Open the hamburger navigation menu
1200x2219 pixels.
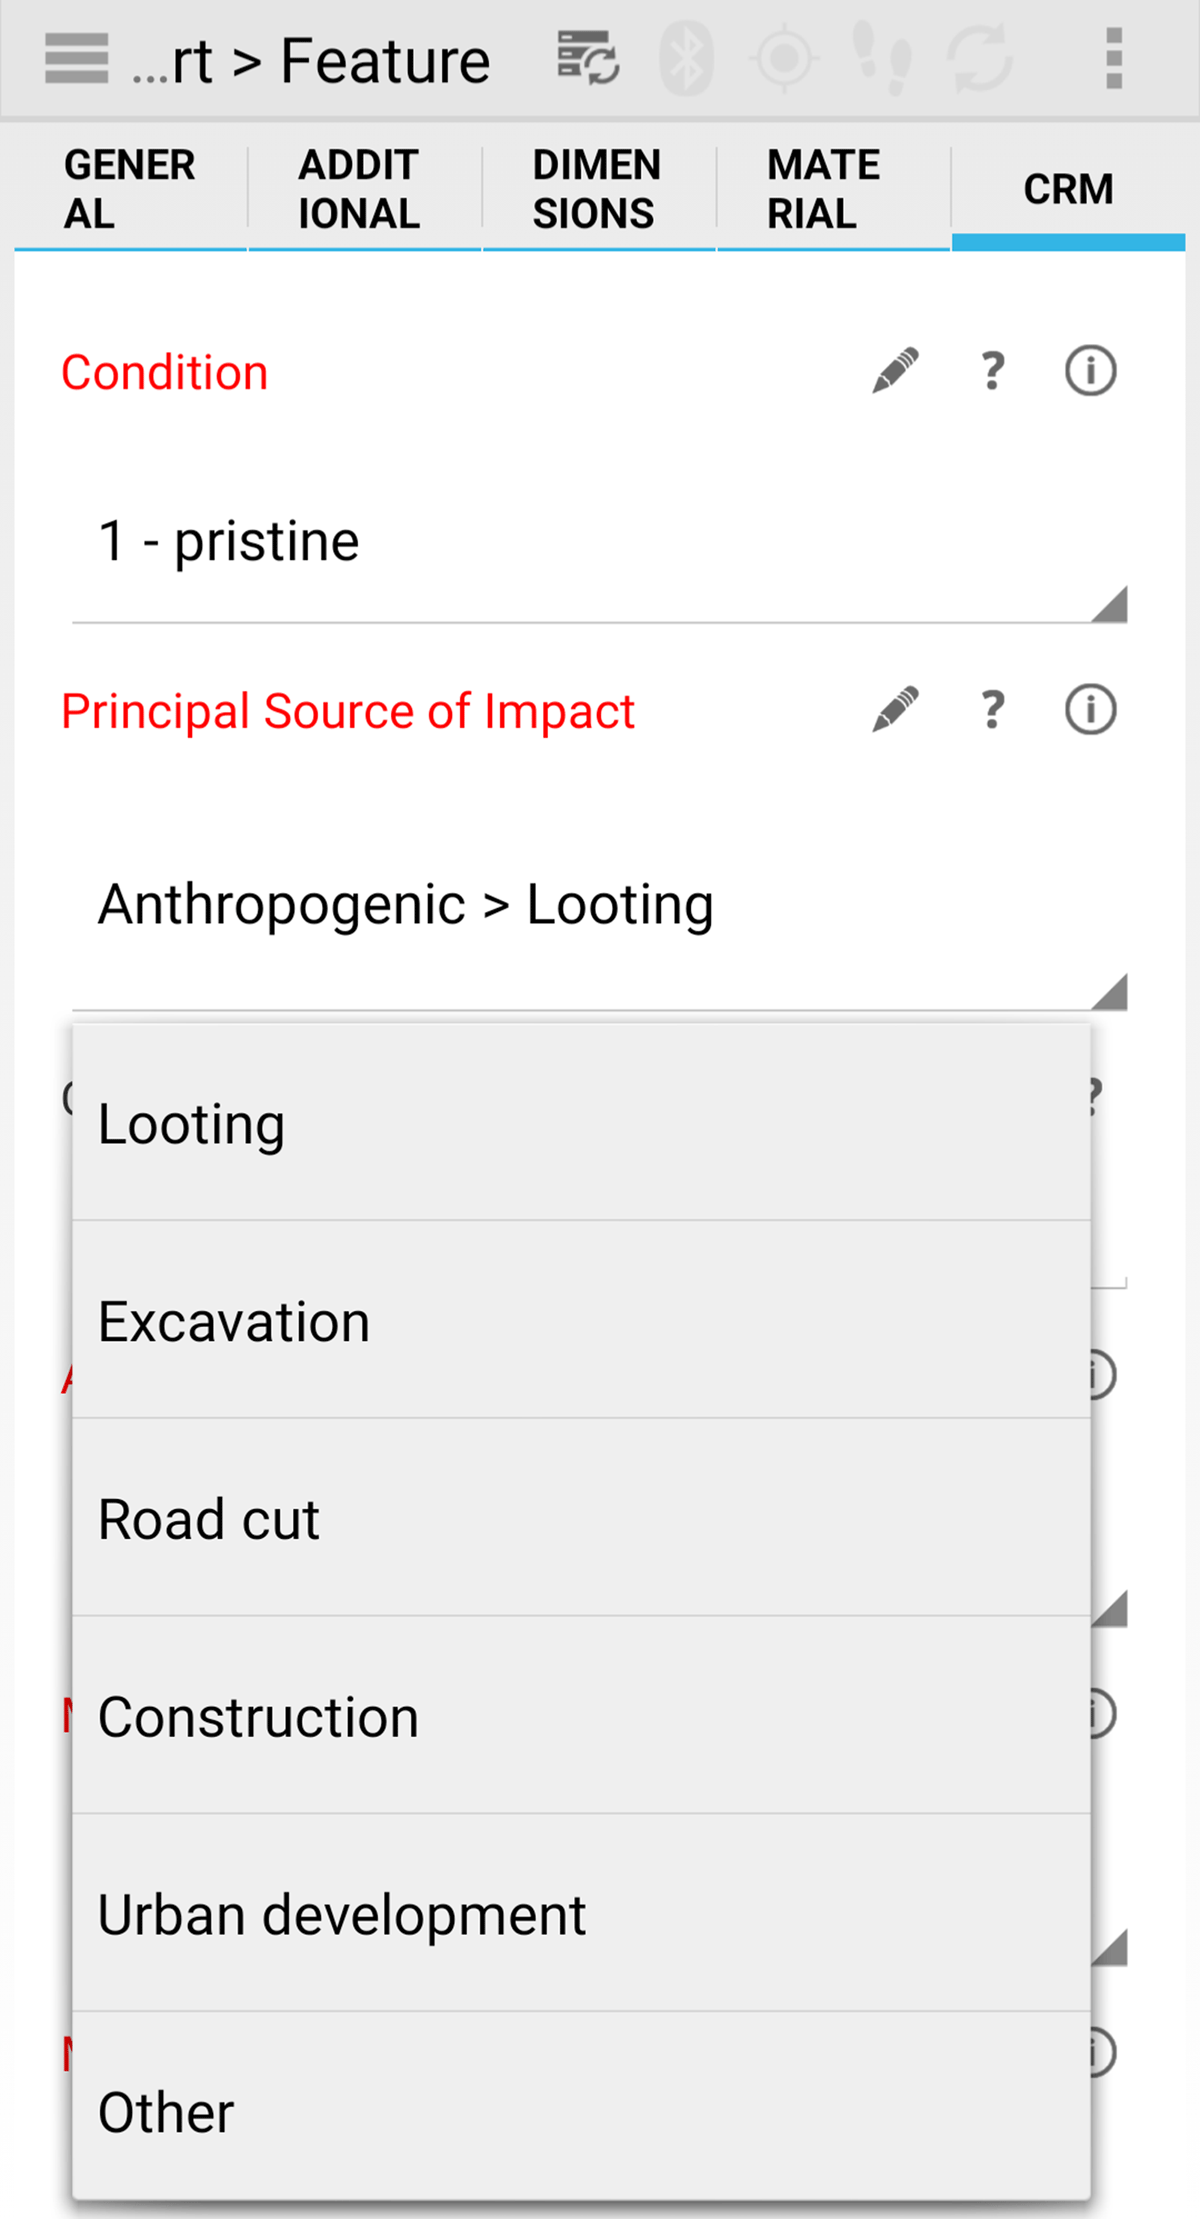point(76,59)
